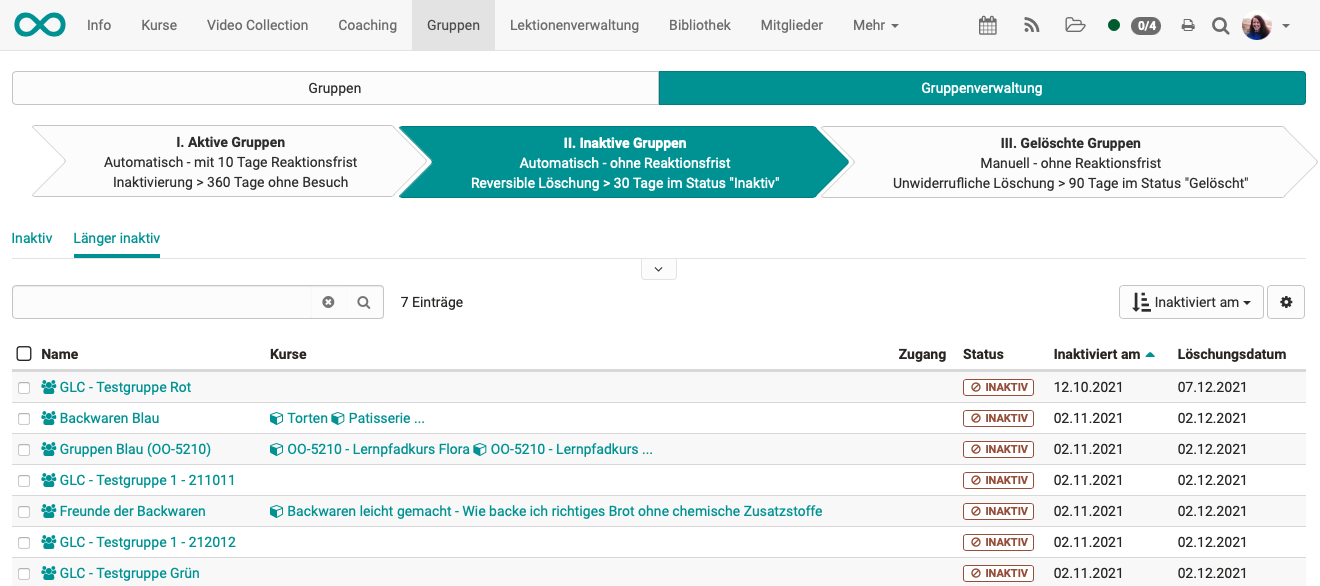The height and width of the screenshot is (586, 1320).
Task: Click the RSS feed icon
Action: coord(1032,26)
